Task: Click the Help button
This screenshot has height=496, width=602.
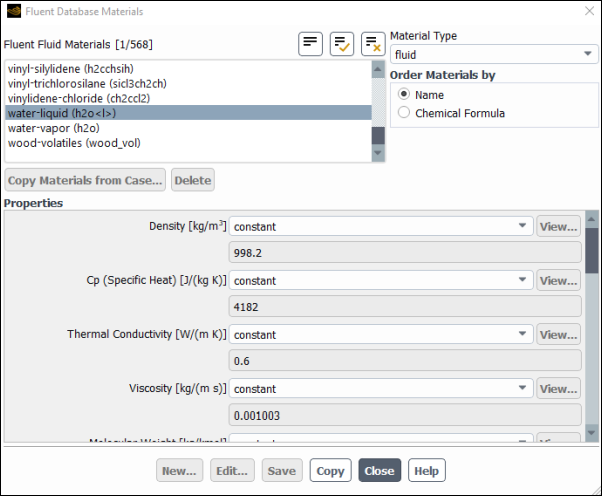Action: click(x=427, y=471)
